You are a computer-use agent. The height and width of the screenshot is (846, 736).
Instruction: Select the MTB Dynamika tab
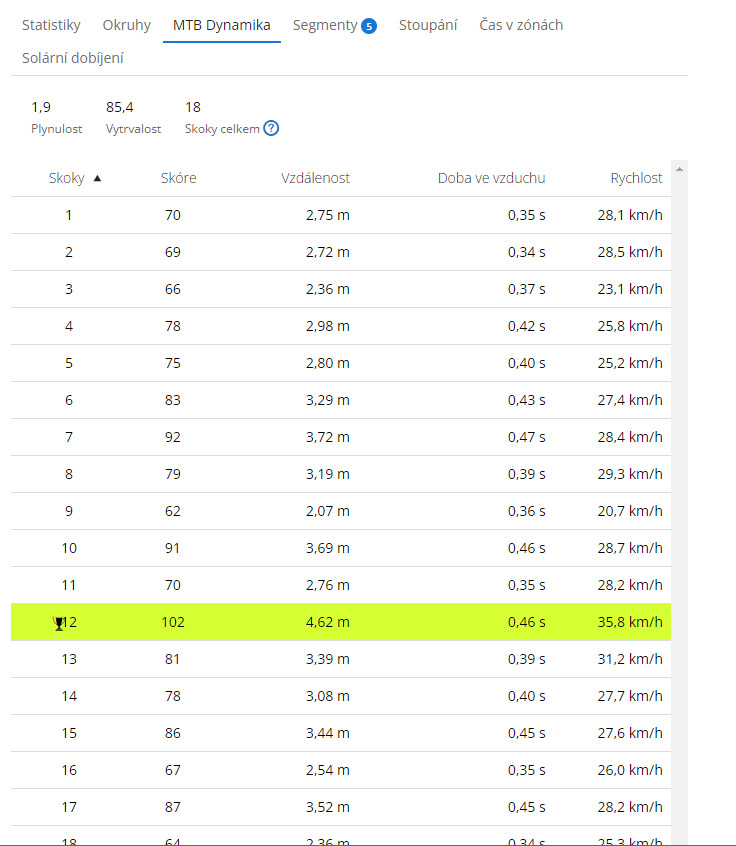pos(221,25)
